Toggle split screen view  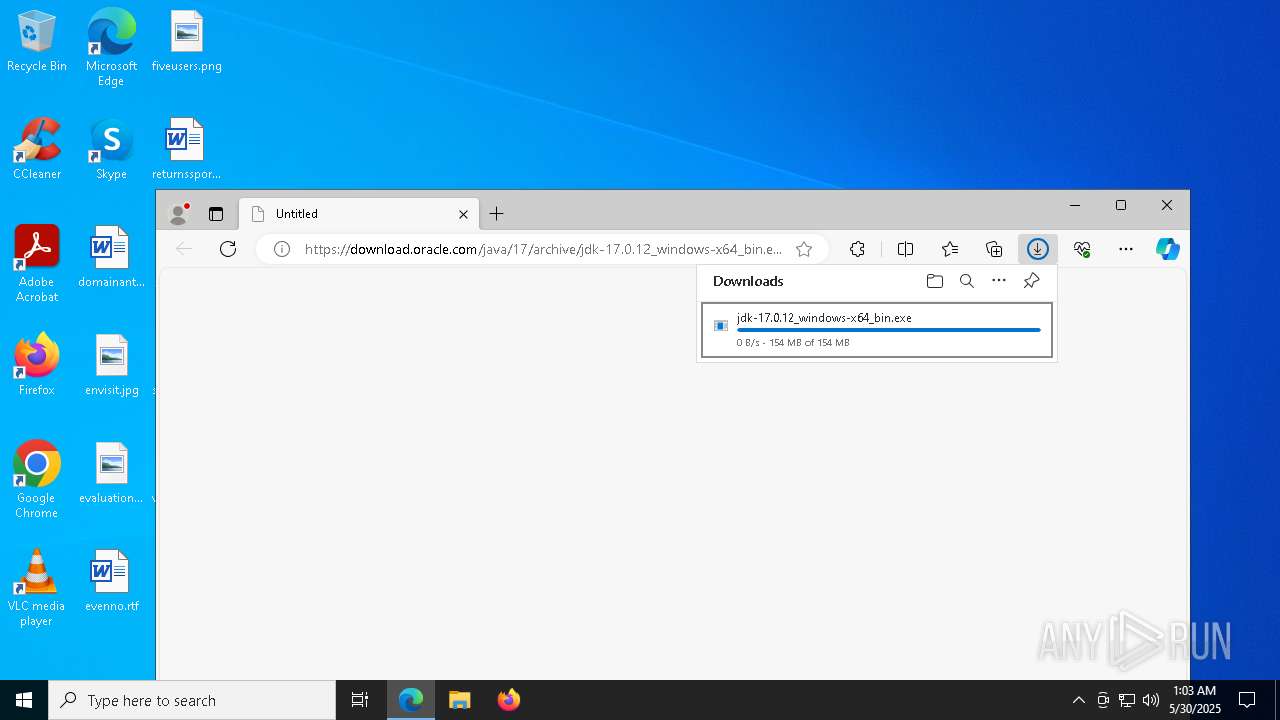[905, 249]
